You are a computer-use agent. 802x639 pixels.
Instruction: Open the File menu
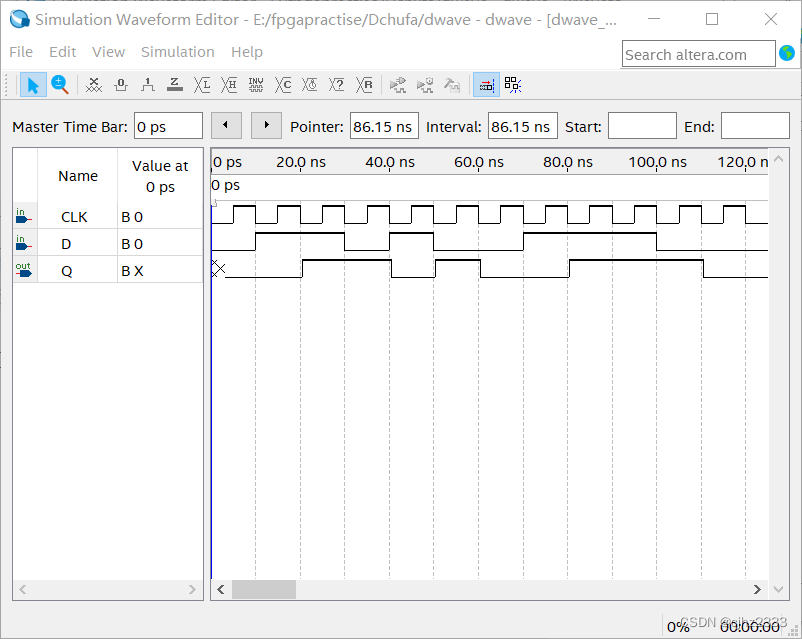coord(21,52)
